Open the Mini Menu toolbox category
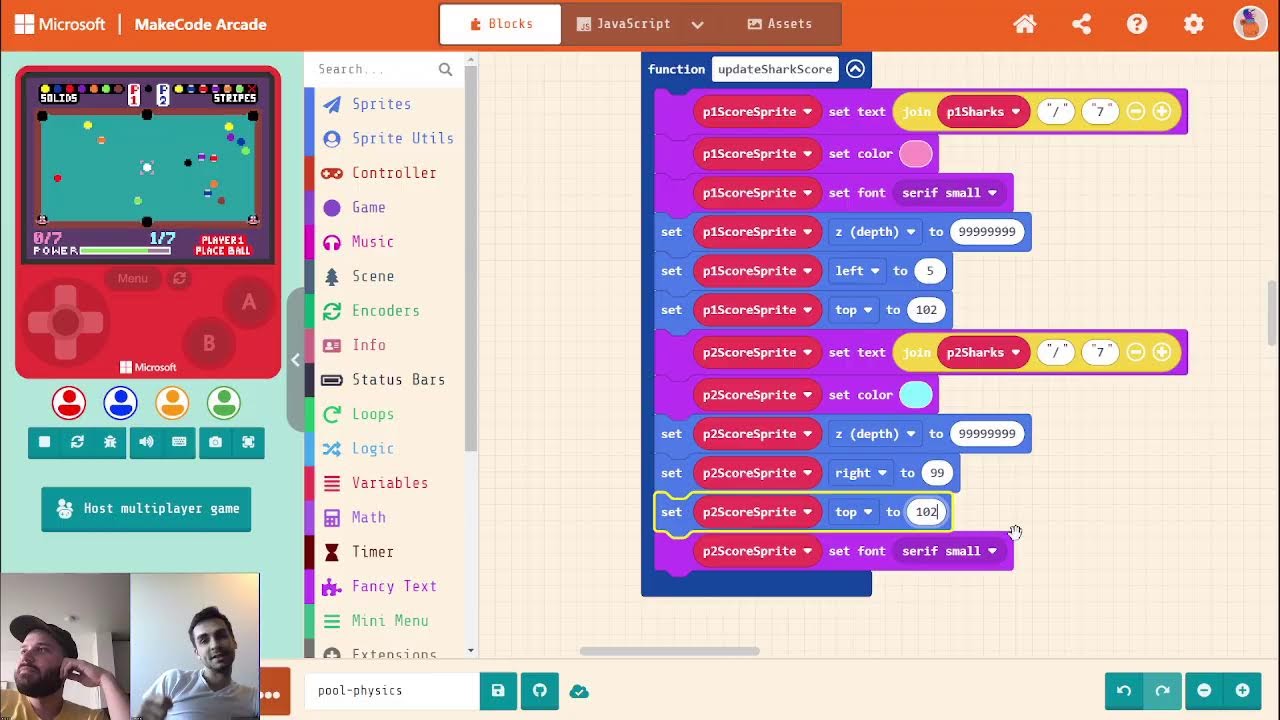Image resolution: width=1280 pixels, height=720 pixels. 389,621
